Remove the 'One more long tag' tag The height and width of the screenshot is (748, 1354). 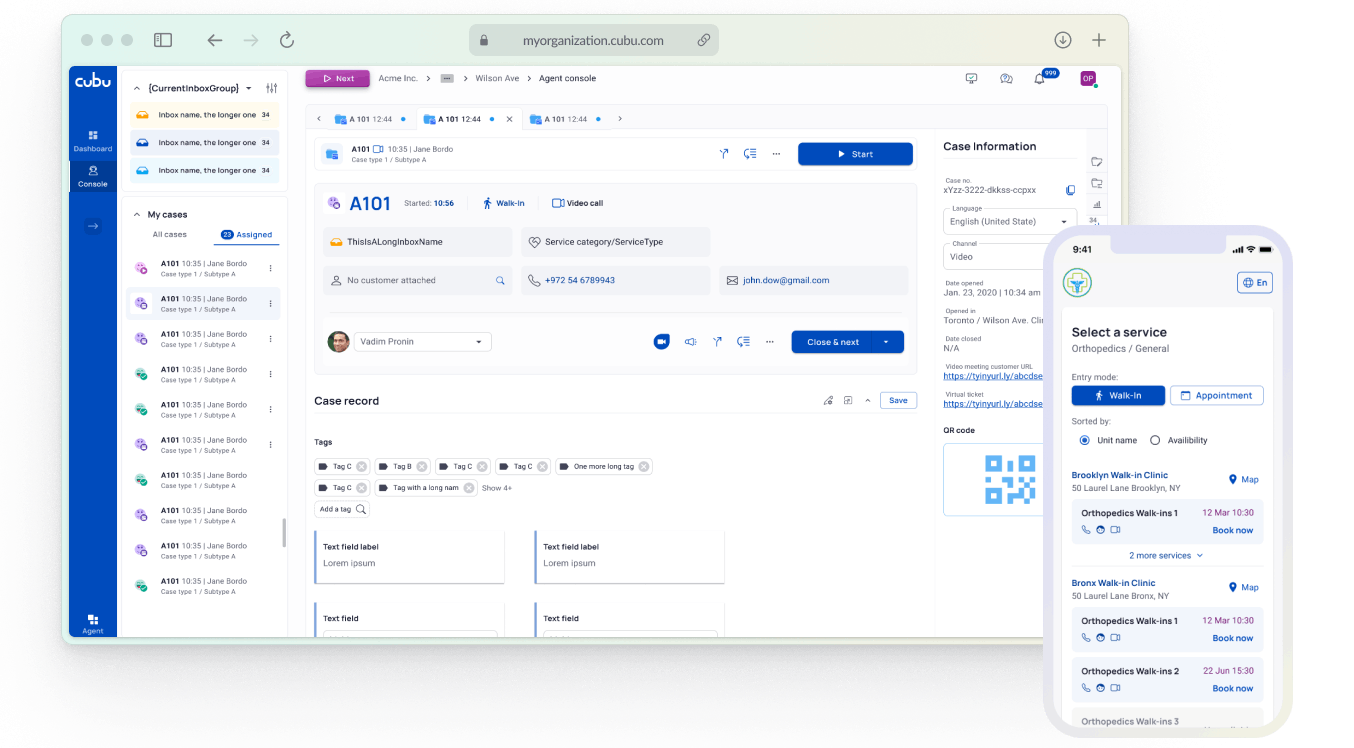point(644,467)
